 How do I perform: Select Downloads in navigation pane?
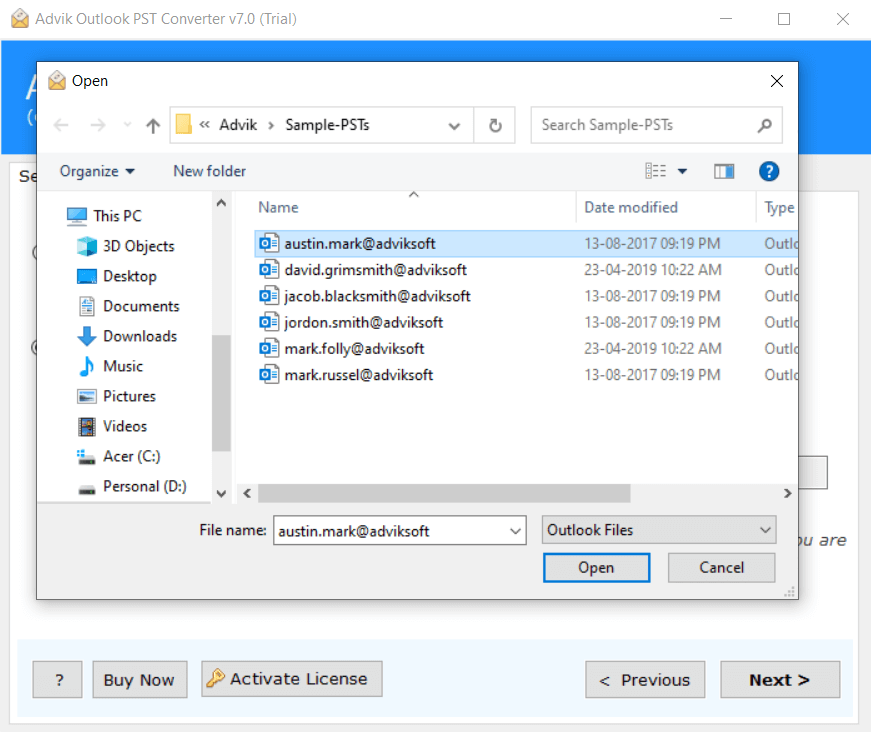click(x=127, y=336)
